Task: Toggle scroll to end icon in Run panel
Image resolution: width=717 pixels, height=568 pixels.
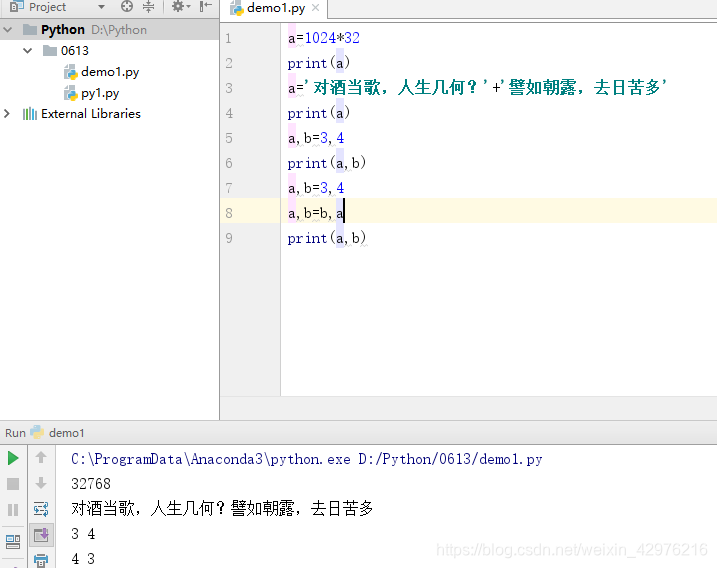Action: (41, 535)
